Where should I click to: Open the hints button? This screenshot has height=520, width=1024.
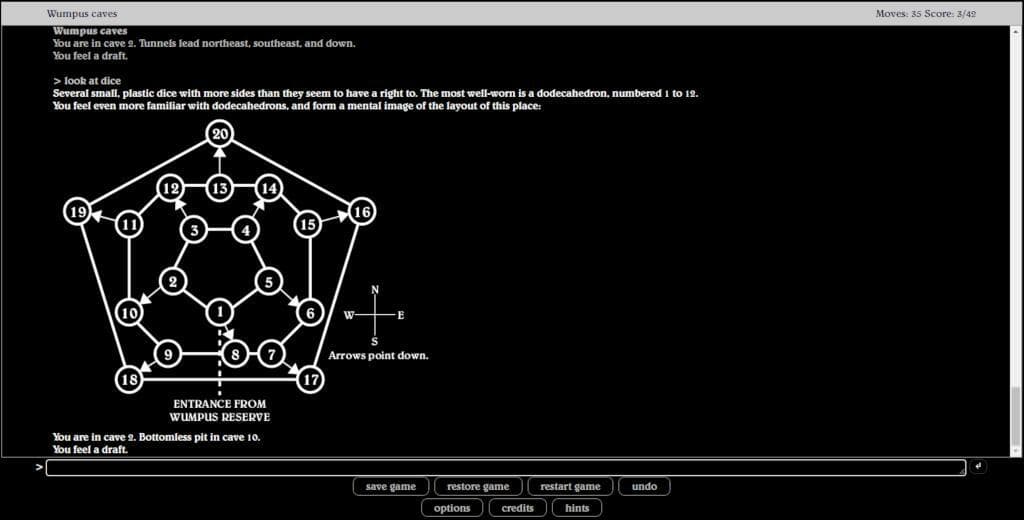(577, 508)
